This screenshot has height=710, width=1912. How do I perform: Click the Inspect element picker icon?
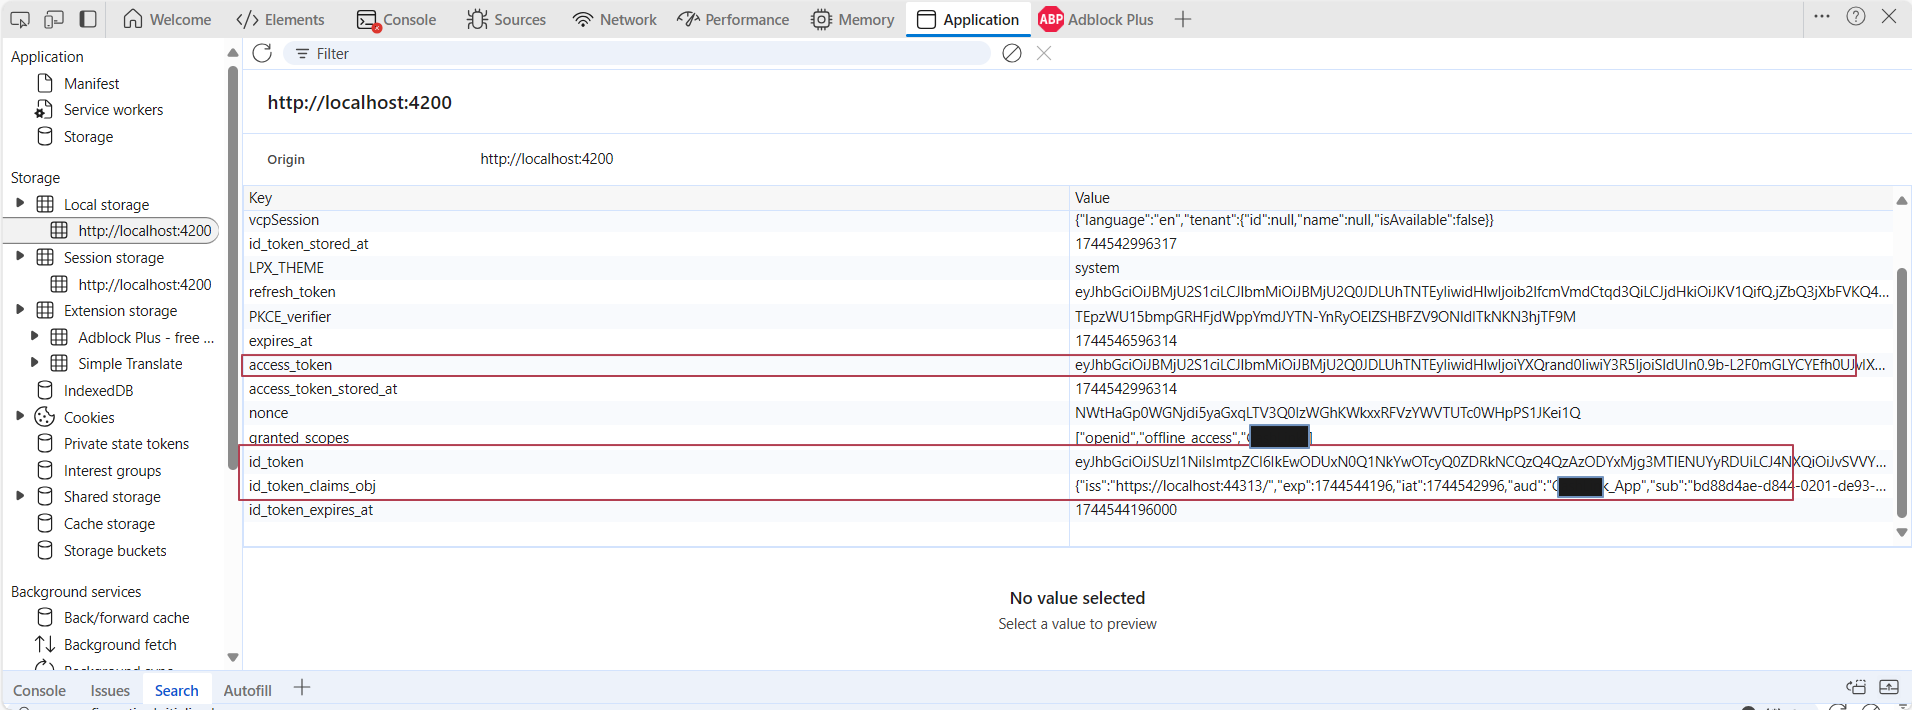click(20, 19)
